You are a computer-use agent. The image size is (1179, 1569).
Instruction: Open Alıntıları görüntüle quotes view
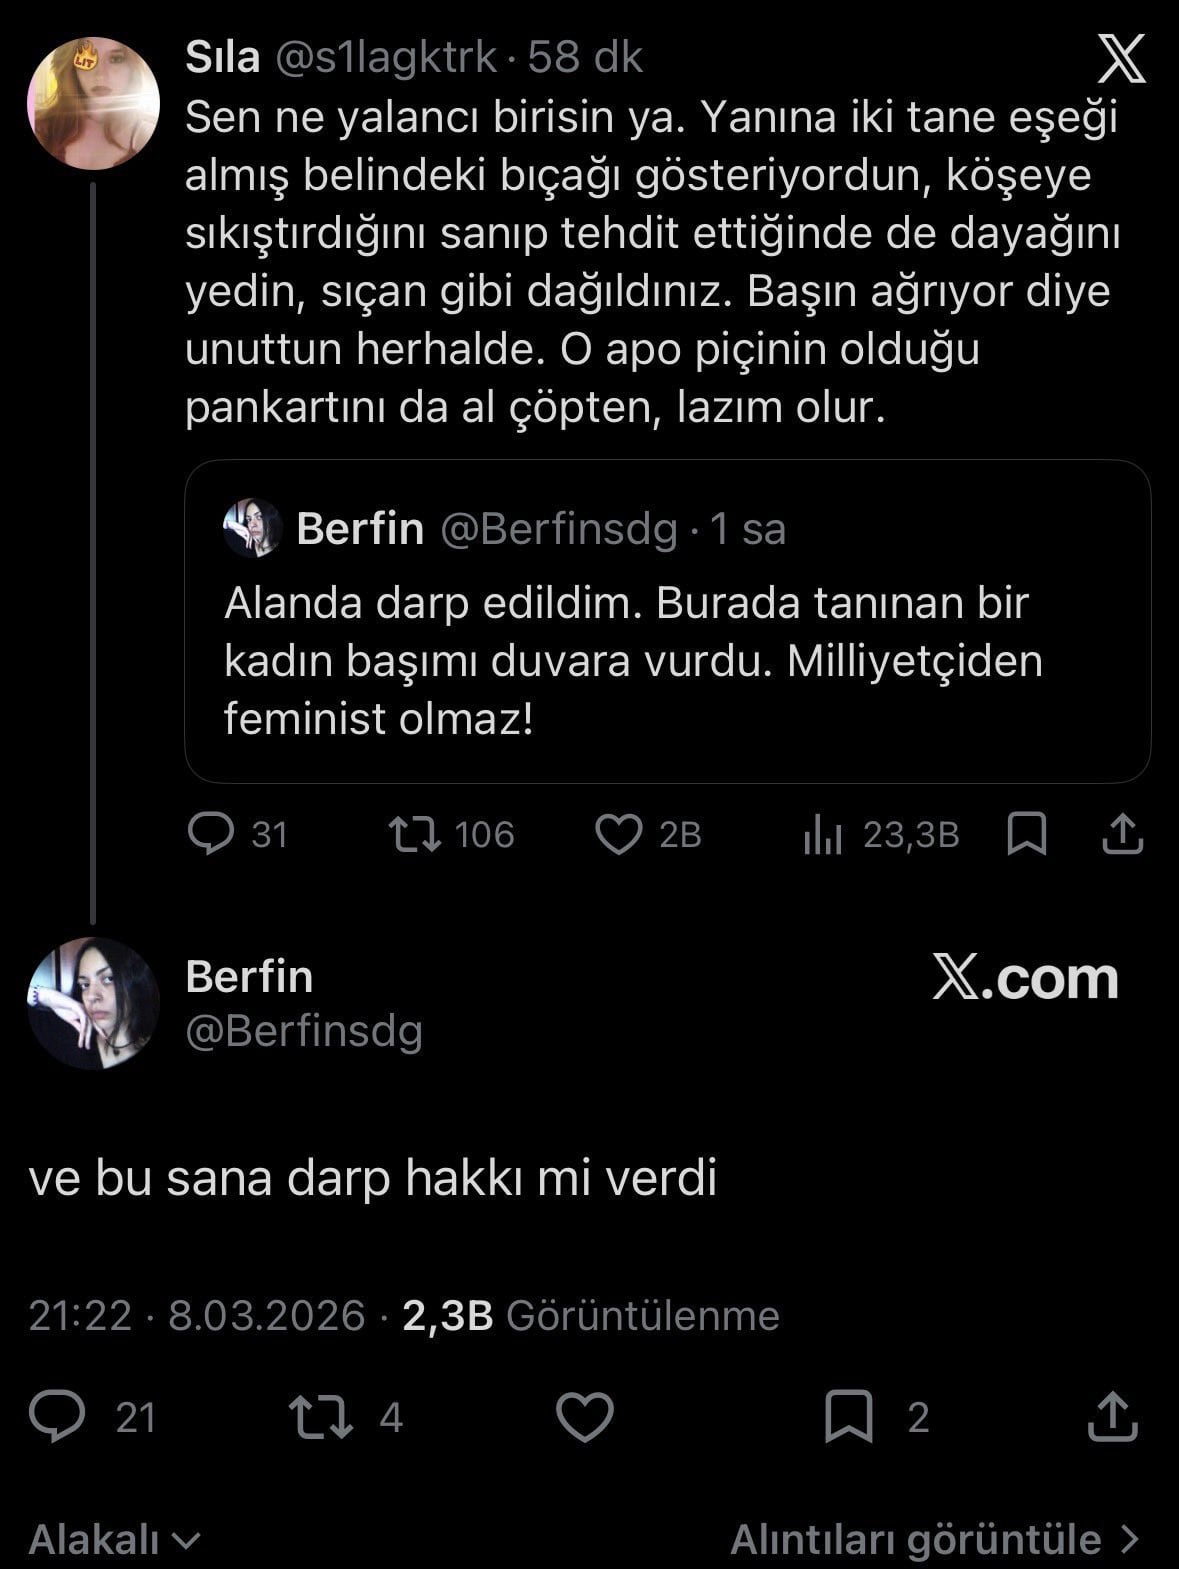pyautogui.click(x=934, y=1539)
